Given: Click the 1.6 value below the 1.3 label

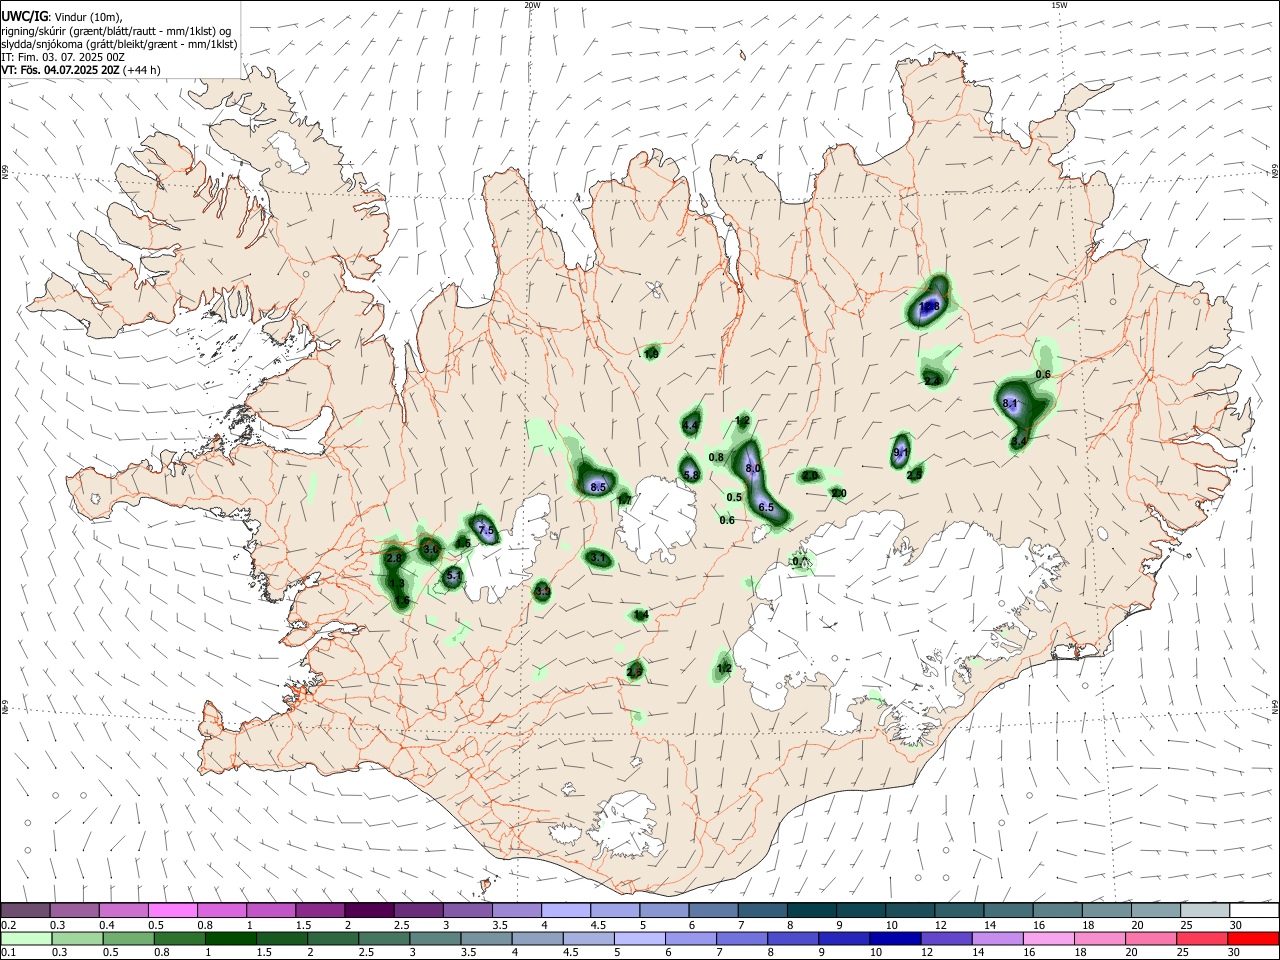Looking at the screenshot, I should (402, 601).
